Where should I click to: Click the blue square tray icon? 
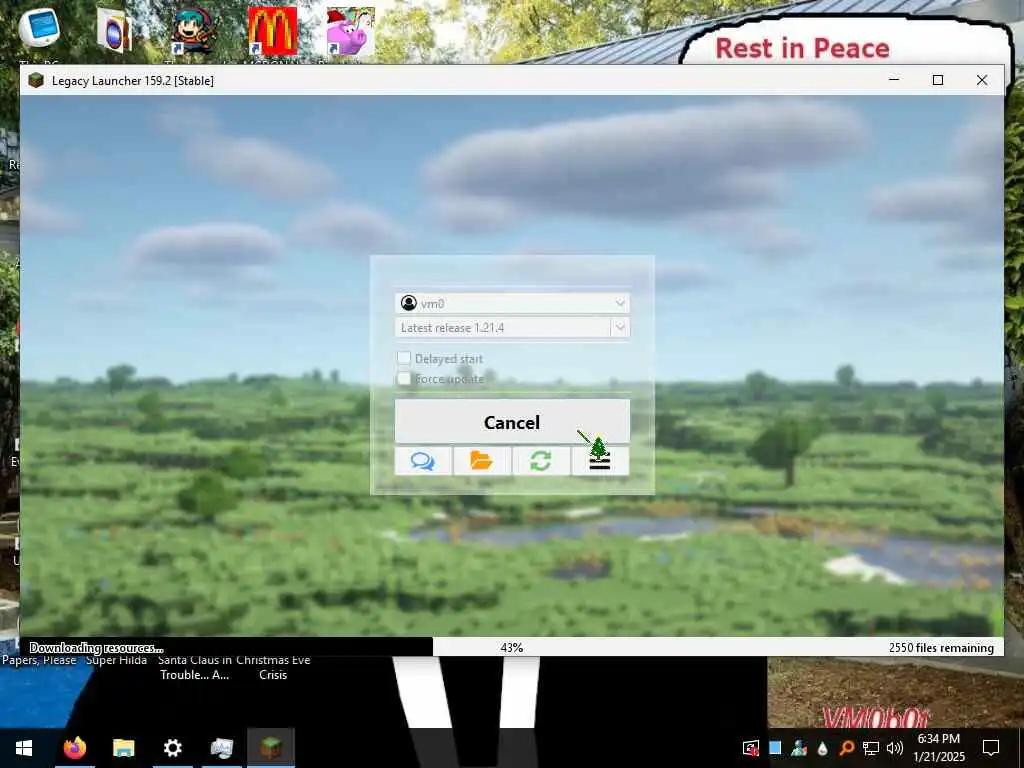(775, 748)
